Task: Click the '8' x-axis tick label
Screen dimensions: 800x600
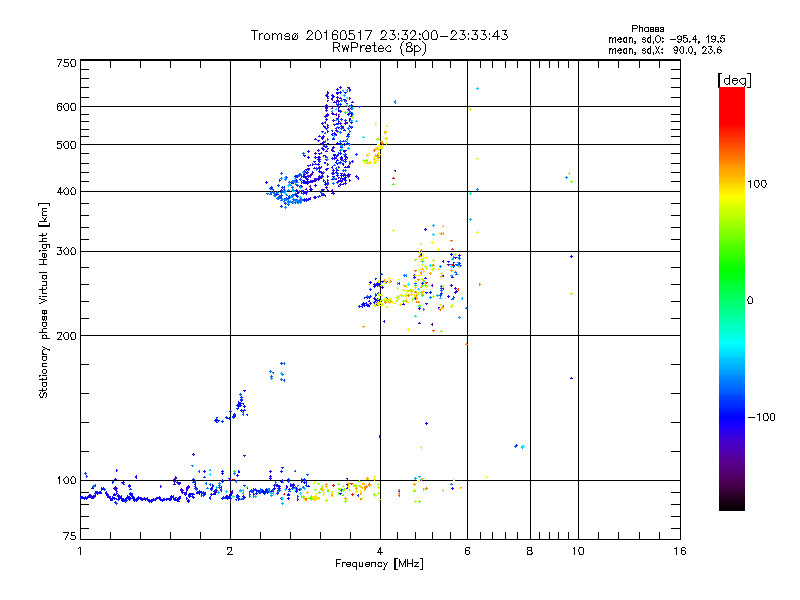Action: pyautogui.click(x=530, y=551)
